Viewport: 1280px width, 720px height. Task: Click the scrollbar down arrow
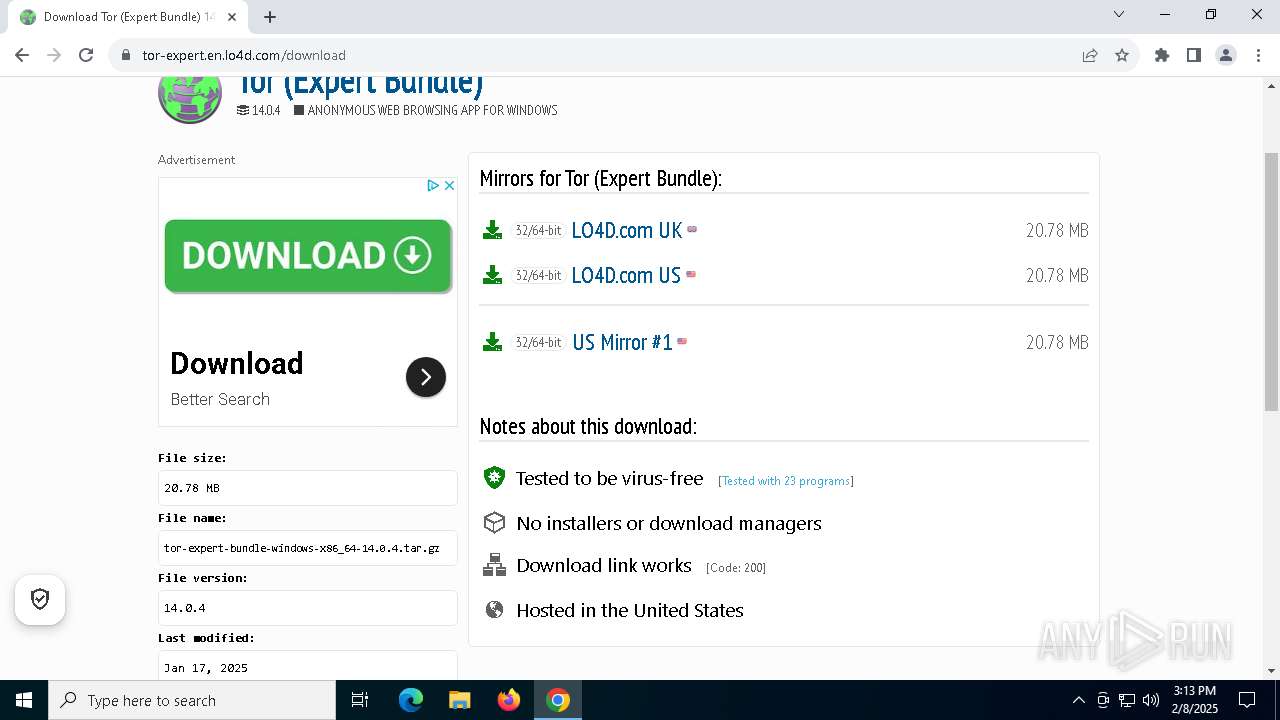point(1271,671)
